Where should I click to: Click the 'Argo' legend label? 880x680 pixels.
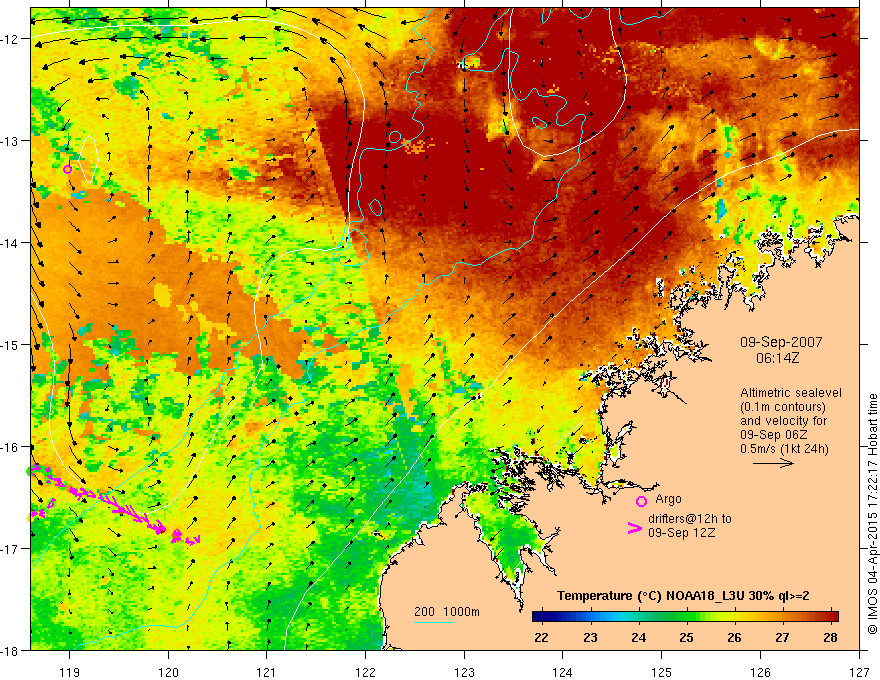pos(668,499)
